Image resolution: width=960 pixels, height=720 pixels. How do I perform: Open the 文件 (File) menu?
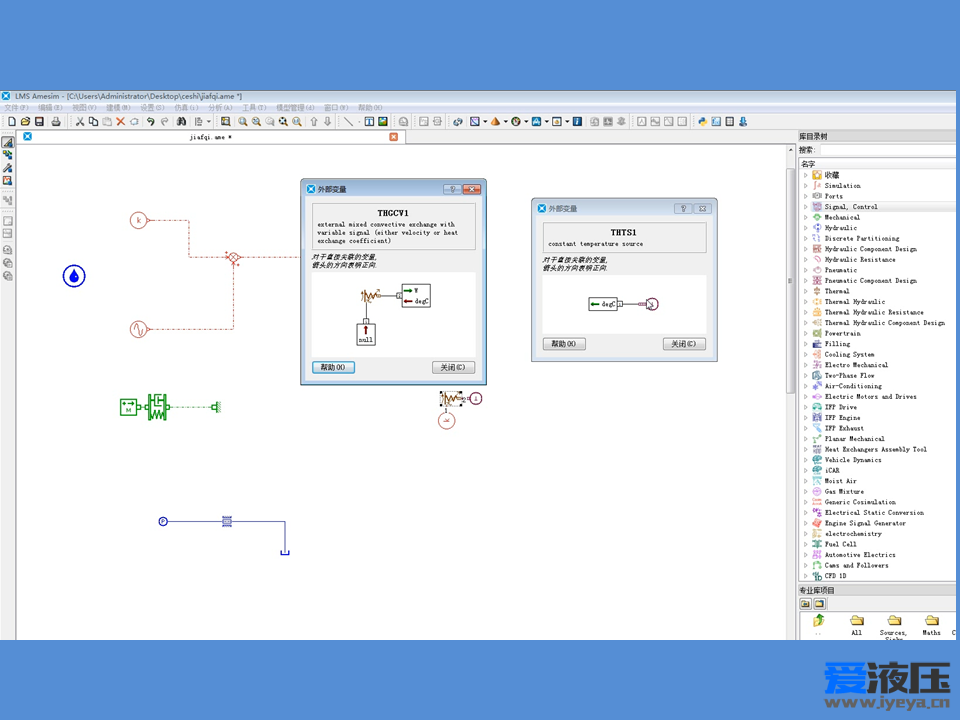(15, 107)
